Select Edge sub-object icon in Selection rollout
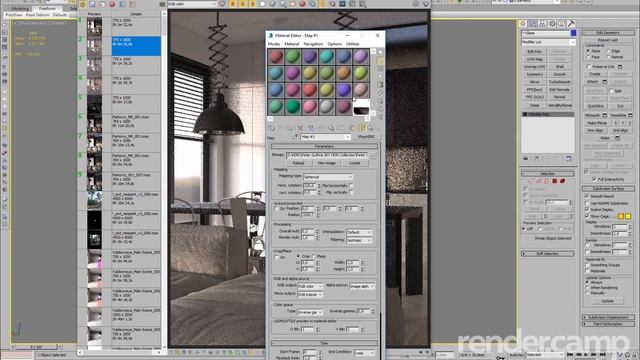Image resolution: width=640 pixels, height=360 pixels. [539, 181]
